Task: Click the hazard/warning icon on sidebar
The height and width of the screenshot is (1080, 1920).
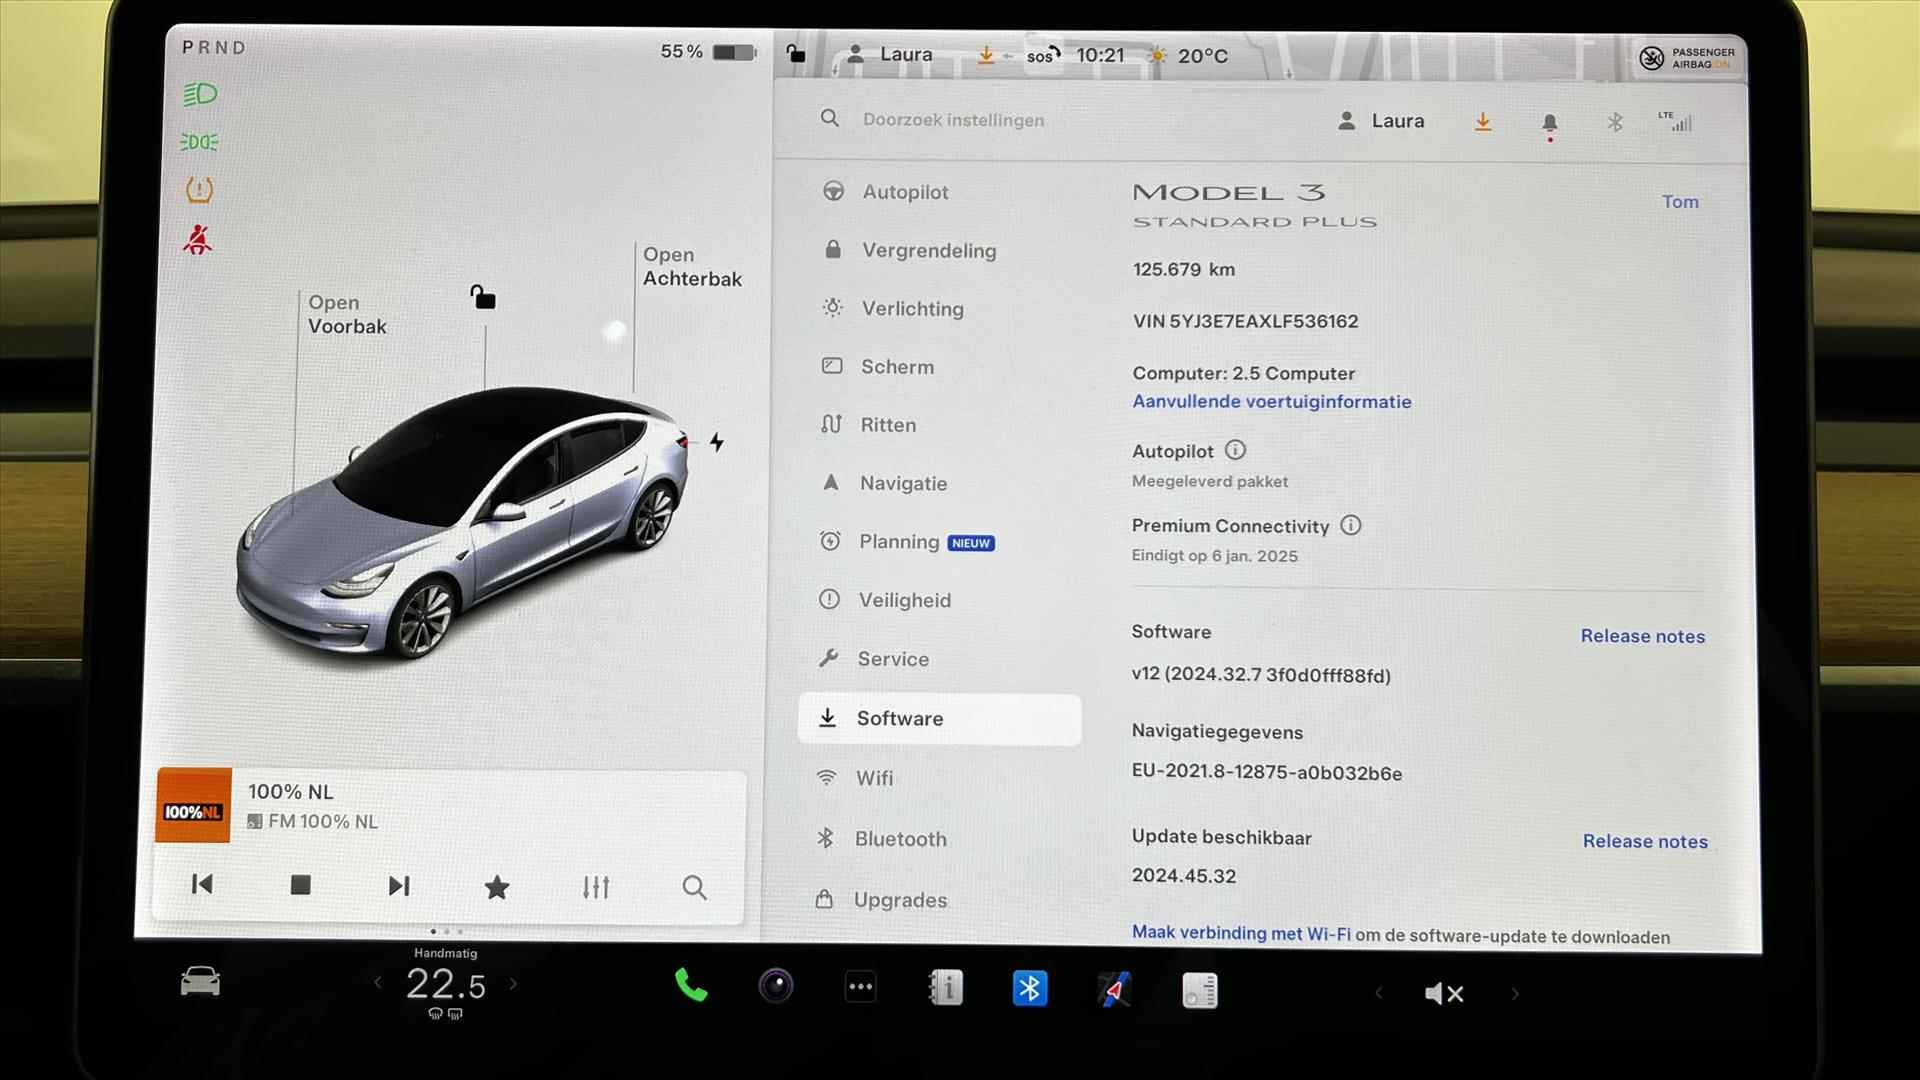Action: [199, 189]
